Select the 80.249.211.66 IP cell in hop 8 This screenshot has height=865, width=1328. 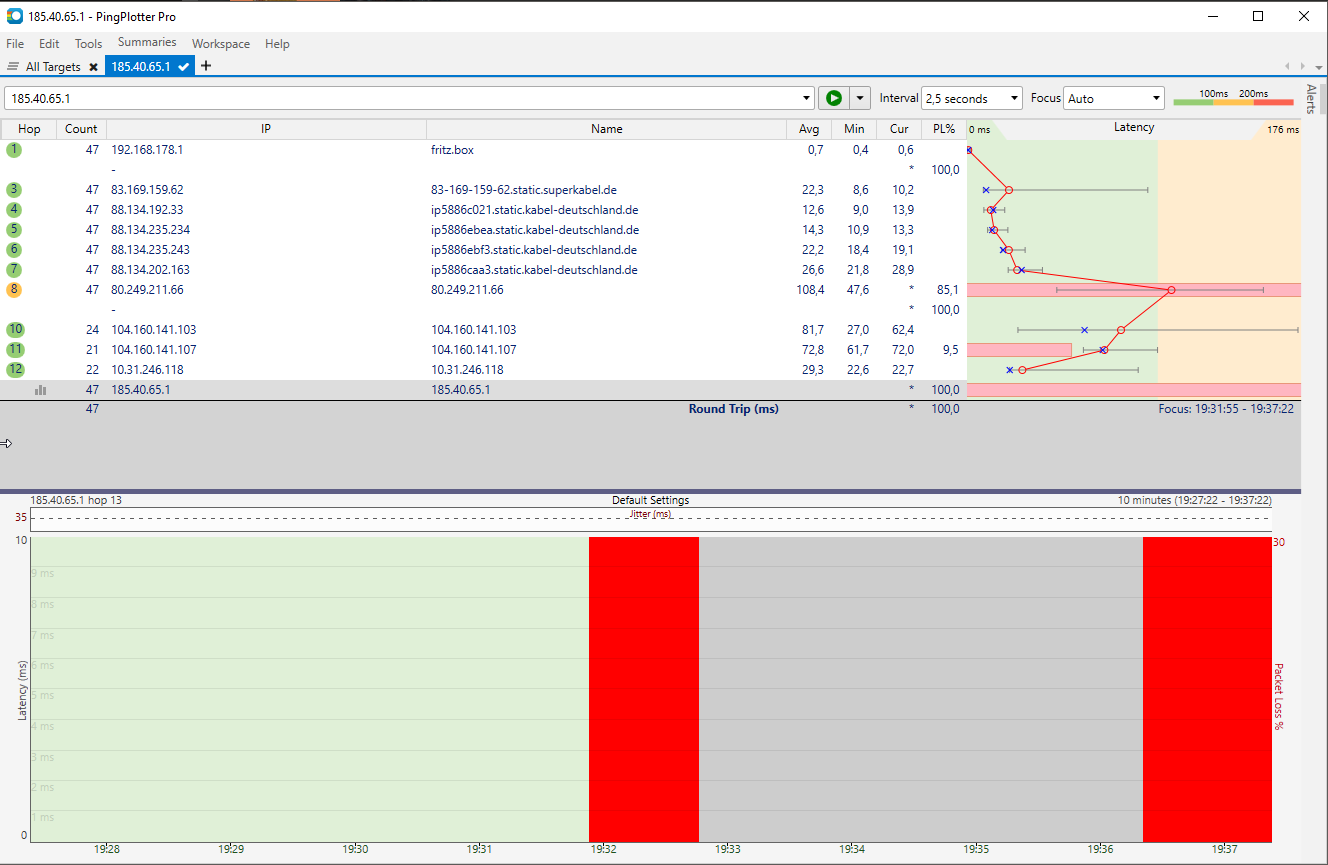(x=147, y=290)
